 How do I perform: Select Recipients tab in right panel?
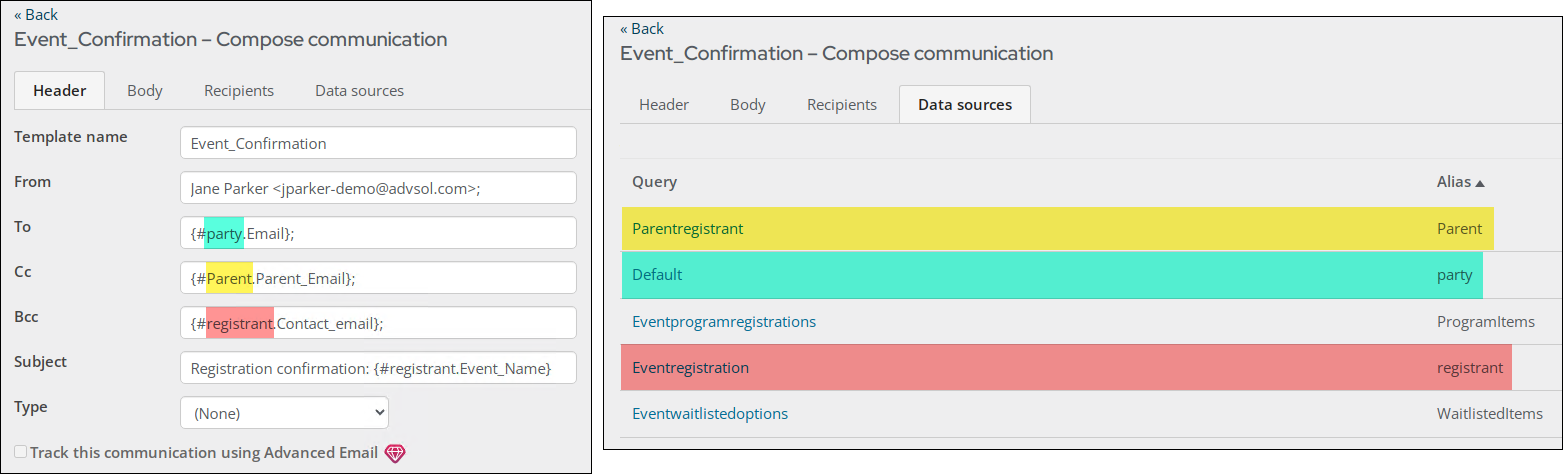click(x=842, y=104)
